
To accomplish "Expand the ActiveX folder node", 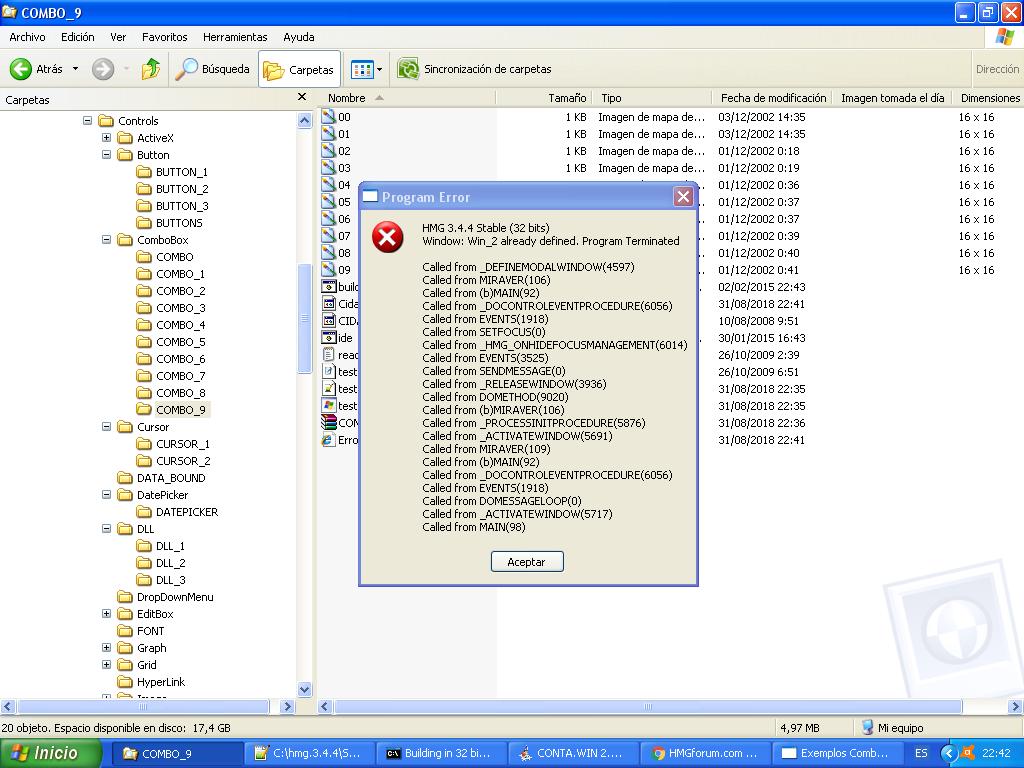I will pyautogui.click(x=106, y=137).
